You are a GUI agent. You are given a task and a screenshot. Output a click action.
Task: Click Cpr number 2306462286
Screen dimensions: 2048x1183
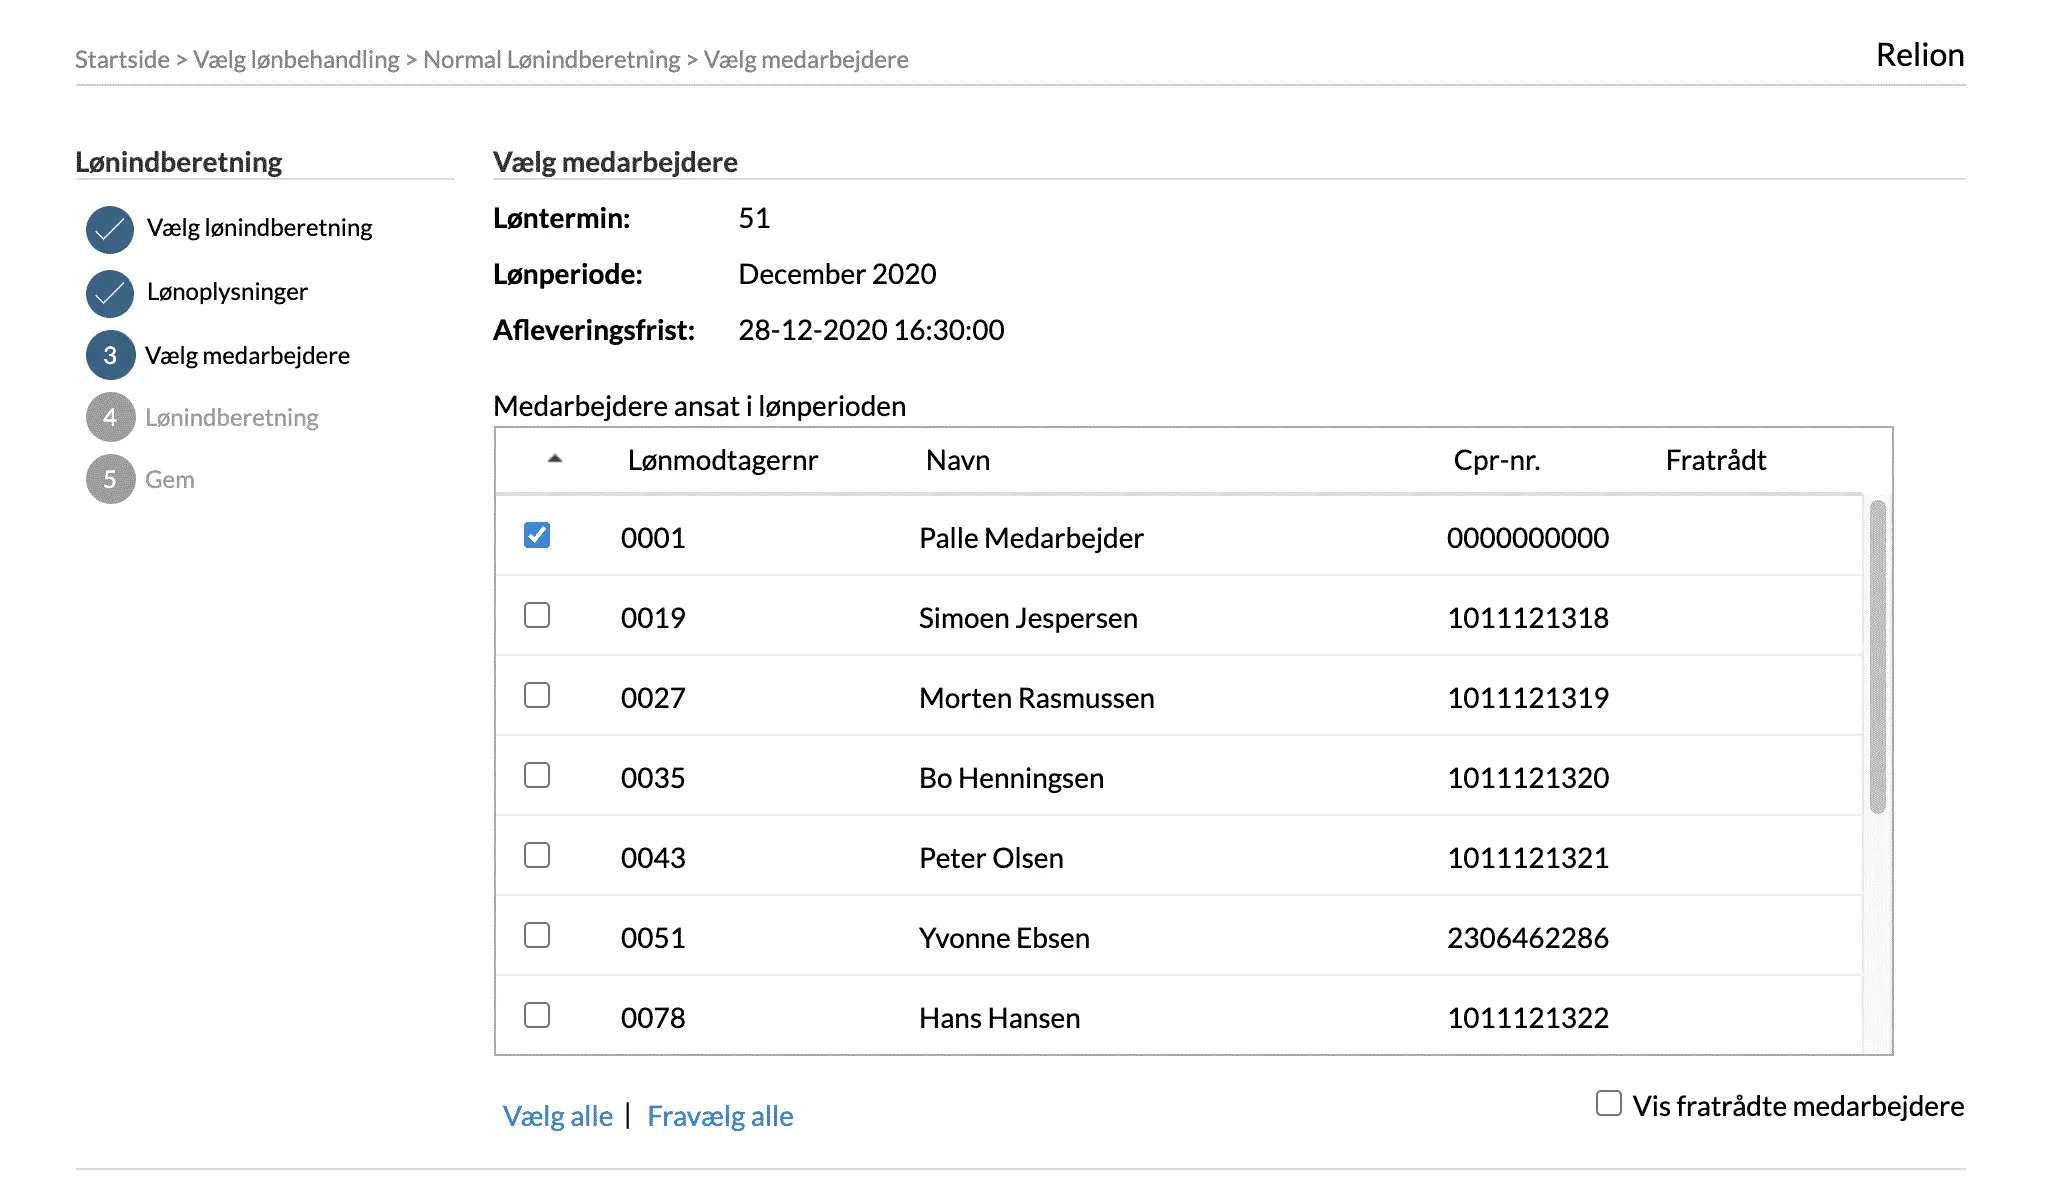point(1528,938)
